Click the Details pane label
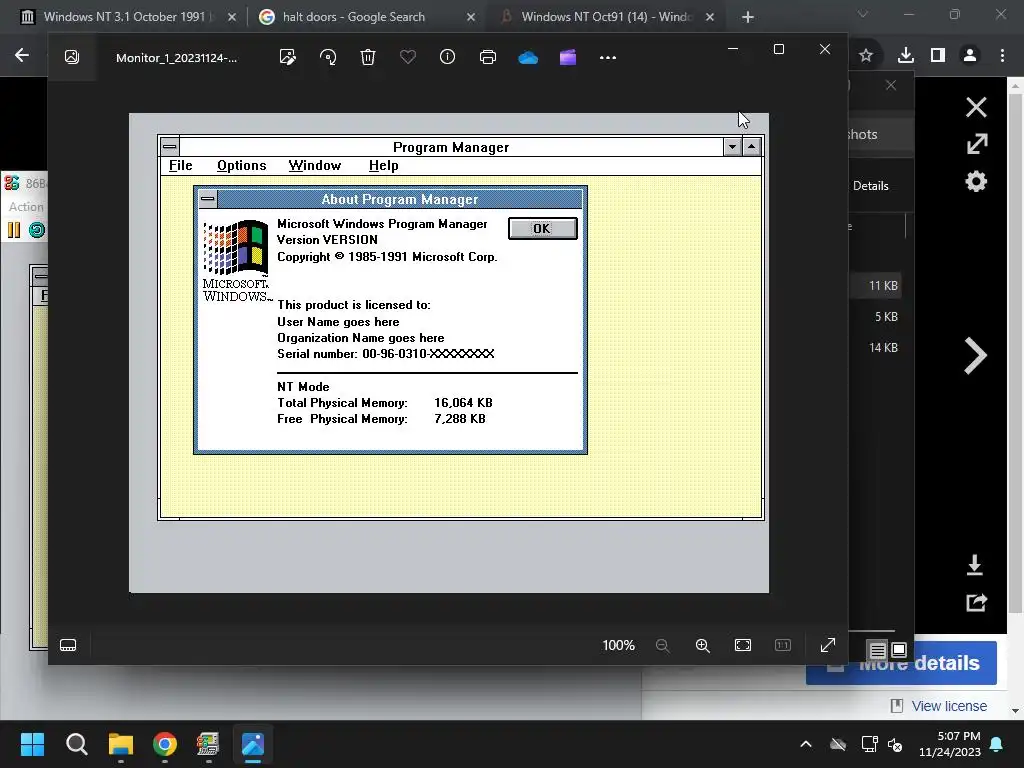Screen dimensions: 1024x768 (871, 186)
